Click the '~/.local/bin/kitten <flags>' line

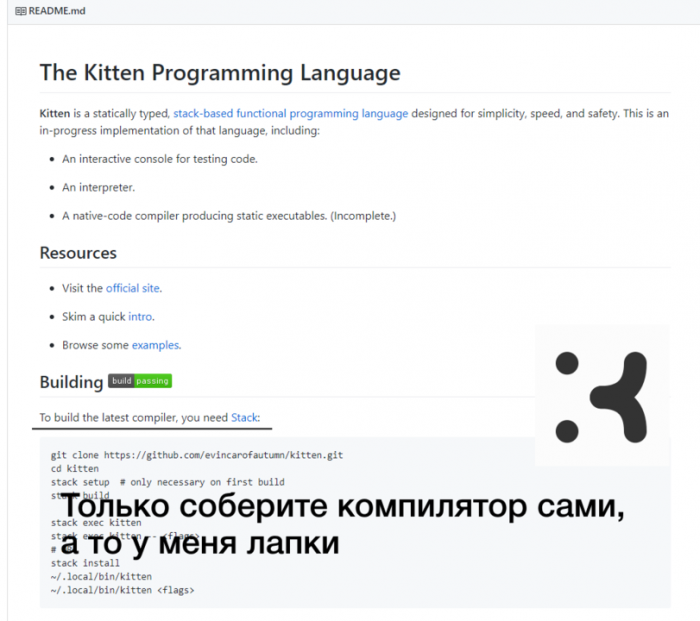tap(122, 590)
